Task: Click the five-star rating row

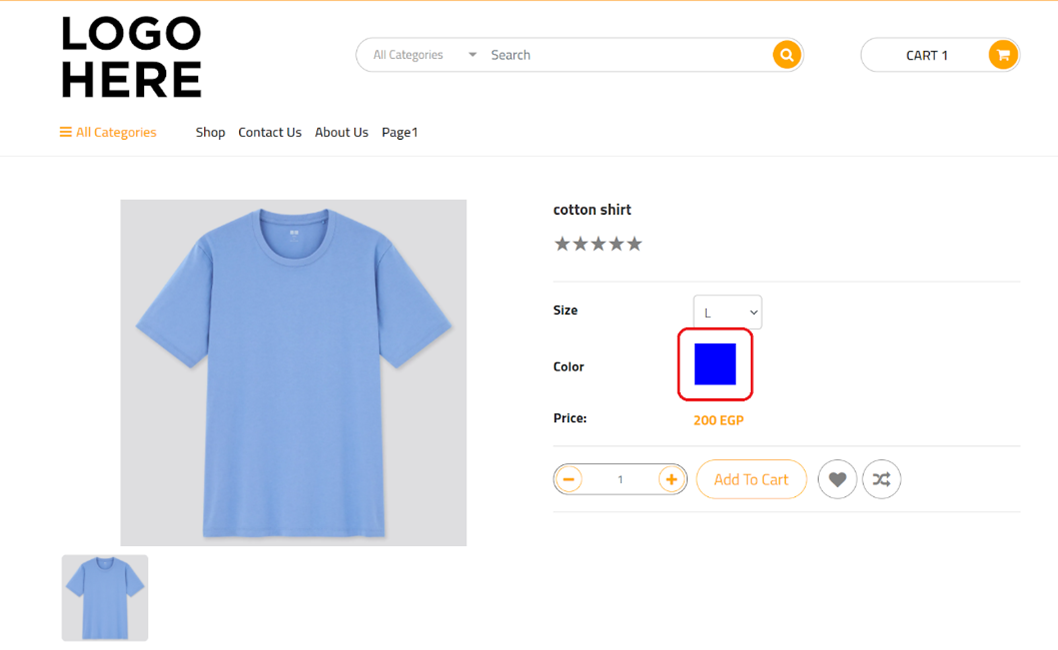Action: coord(598,244)
